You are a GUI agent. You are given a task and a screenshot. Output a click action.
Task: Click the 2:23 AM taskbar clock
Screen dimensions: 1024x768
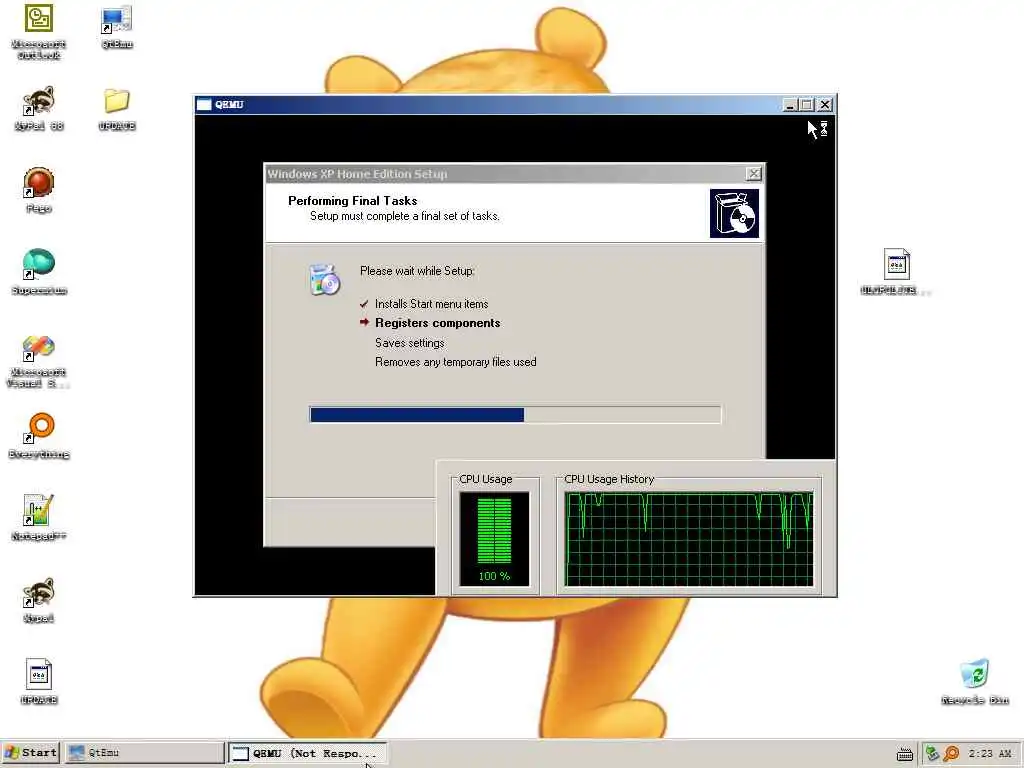pos(989,754)
